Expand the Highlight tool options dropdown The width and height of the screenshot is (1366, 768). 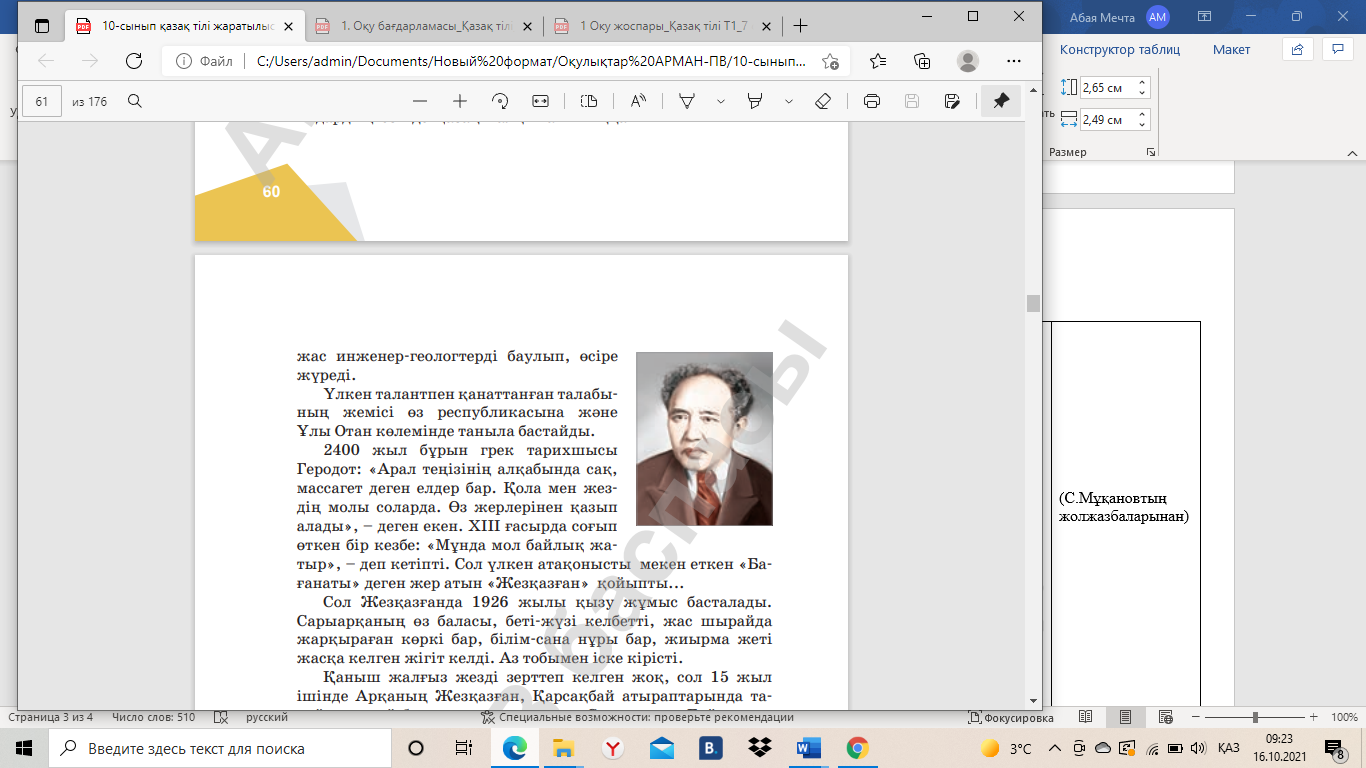(x=789, y=101)
